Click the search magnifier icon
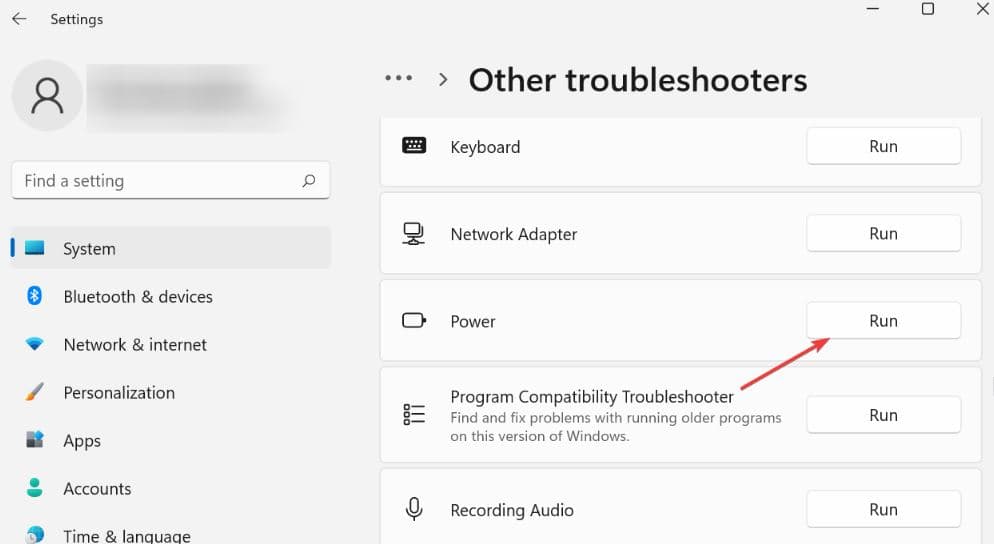The image size is (994, 544). pos(309,181)
